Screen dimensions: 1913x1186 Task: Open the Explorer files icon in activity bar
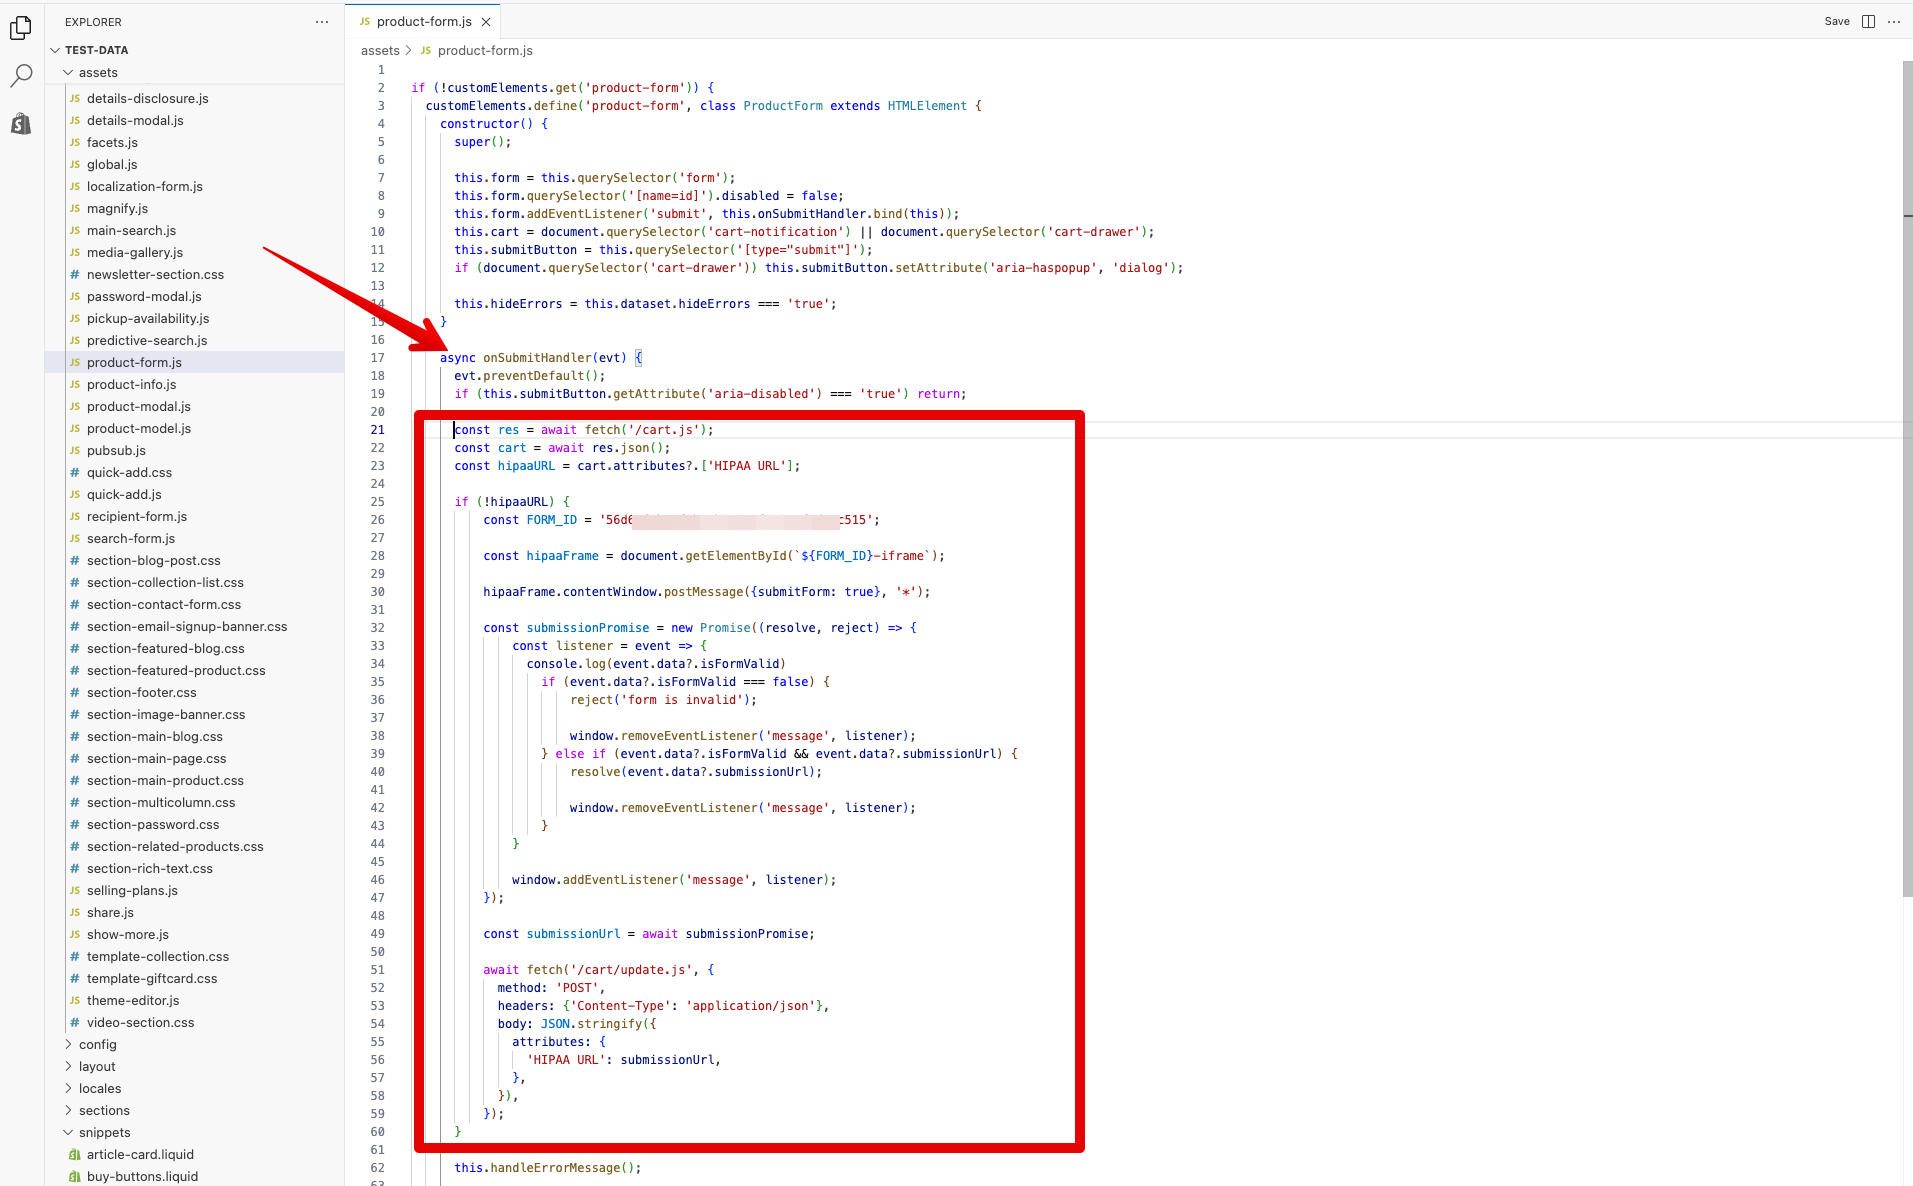click(x=21, y=28)
